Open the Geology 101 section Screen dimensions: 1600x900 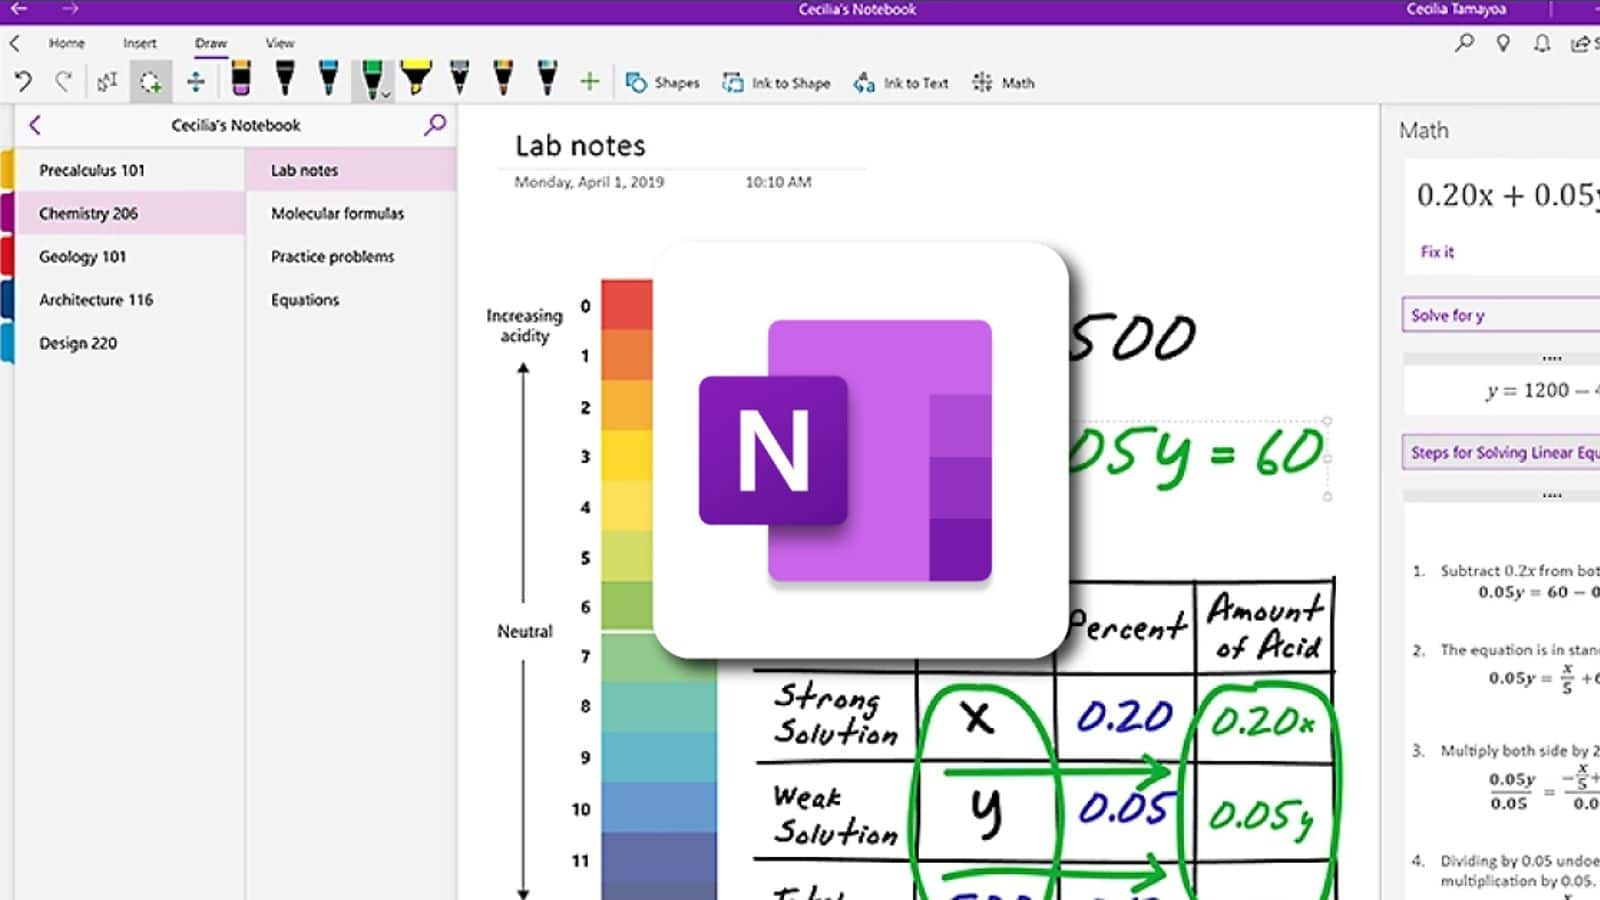tap(130, 256)
